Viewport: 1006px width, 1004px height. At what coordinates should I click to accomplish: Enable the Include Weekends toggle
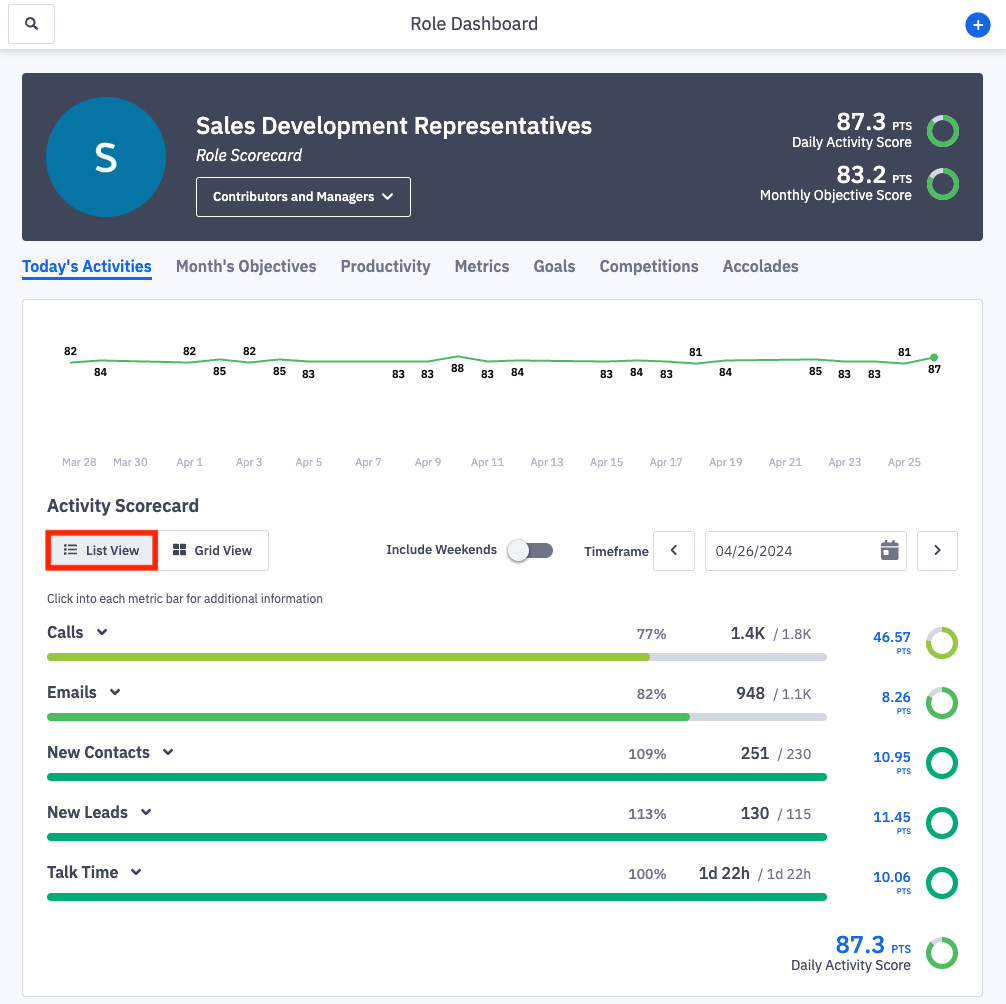point(529,551)
